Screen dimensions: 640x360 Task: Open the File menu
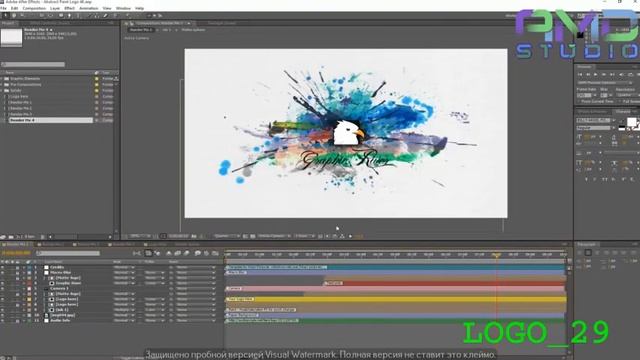3,8
